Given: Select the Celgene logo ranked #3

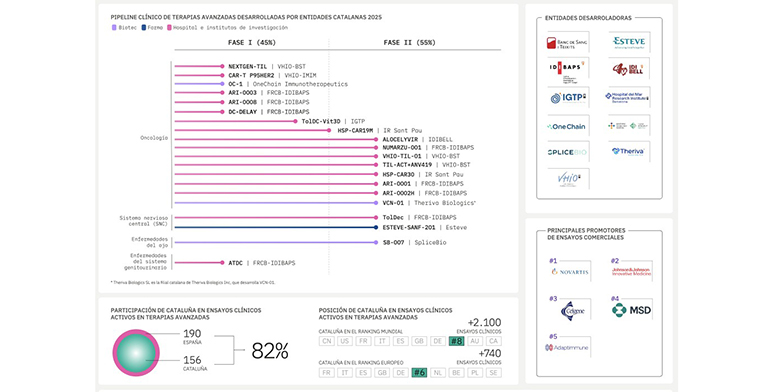Looking at the screenshot, I should click(x=572, y=310).
